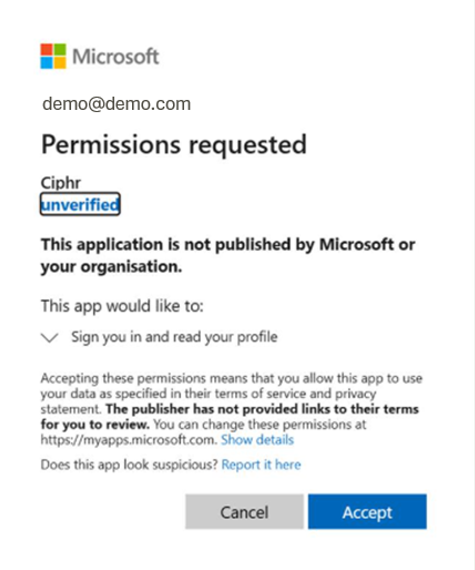Open the Show details link
The image size is (475, 570).
click(x=257, y=440)
